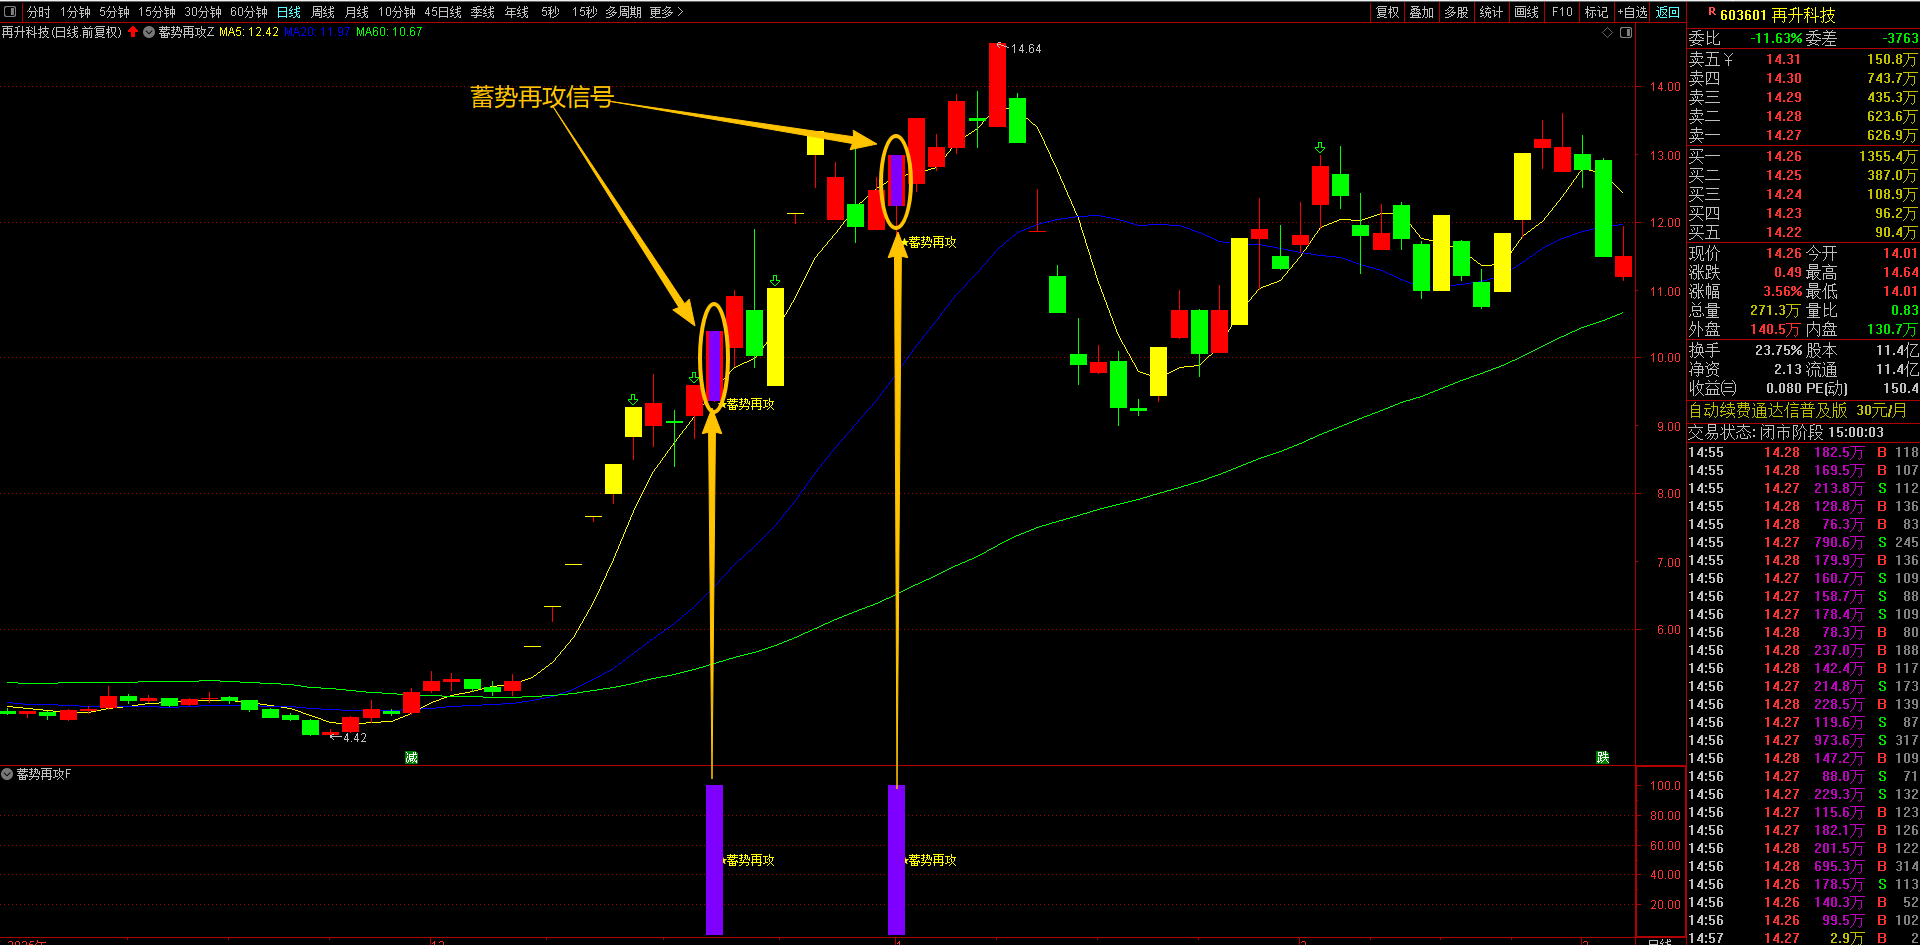Screen dimensions: 1920x945
Task: Click the 返回 back button
Action: click(1668, 12)
